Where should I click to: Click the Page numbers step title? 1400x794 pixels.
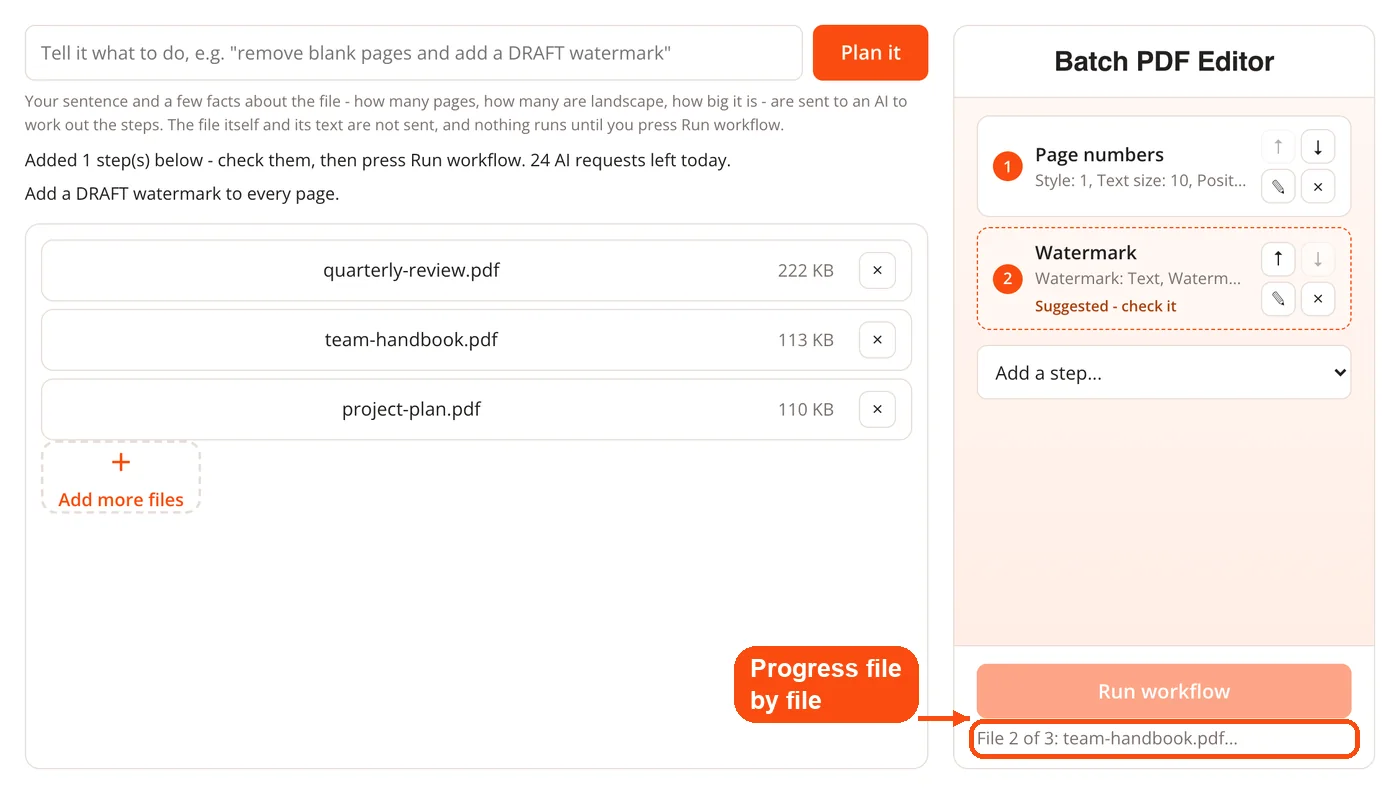click(x=1099, y=154)
